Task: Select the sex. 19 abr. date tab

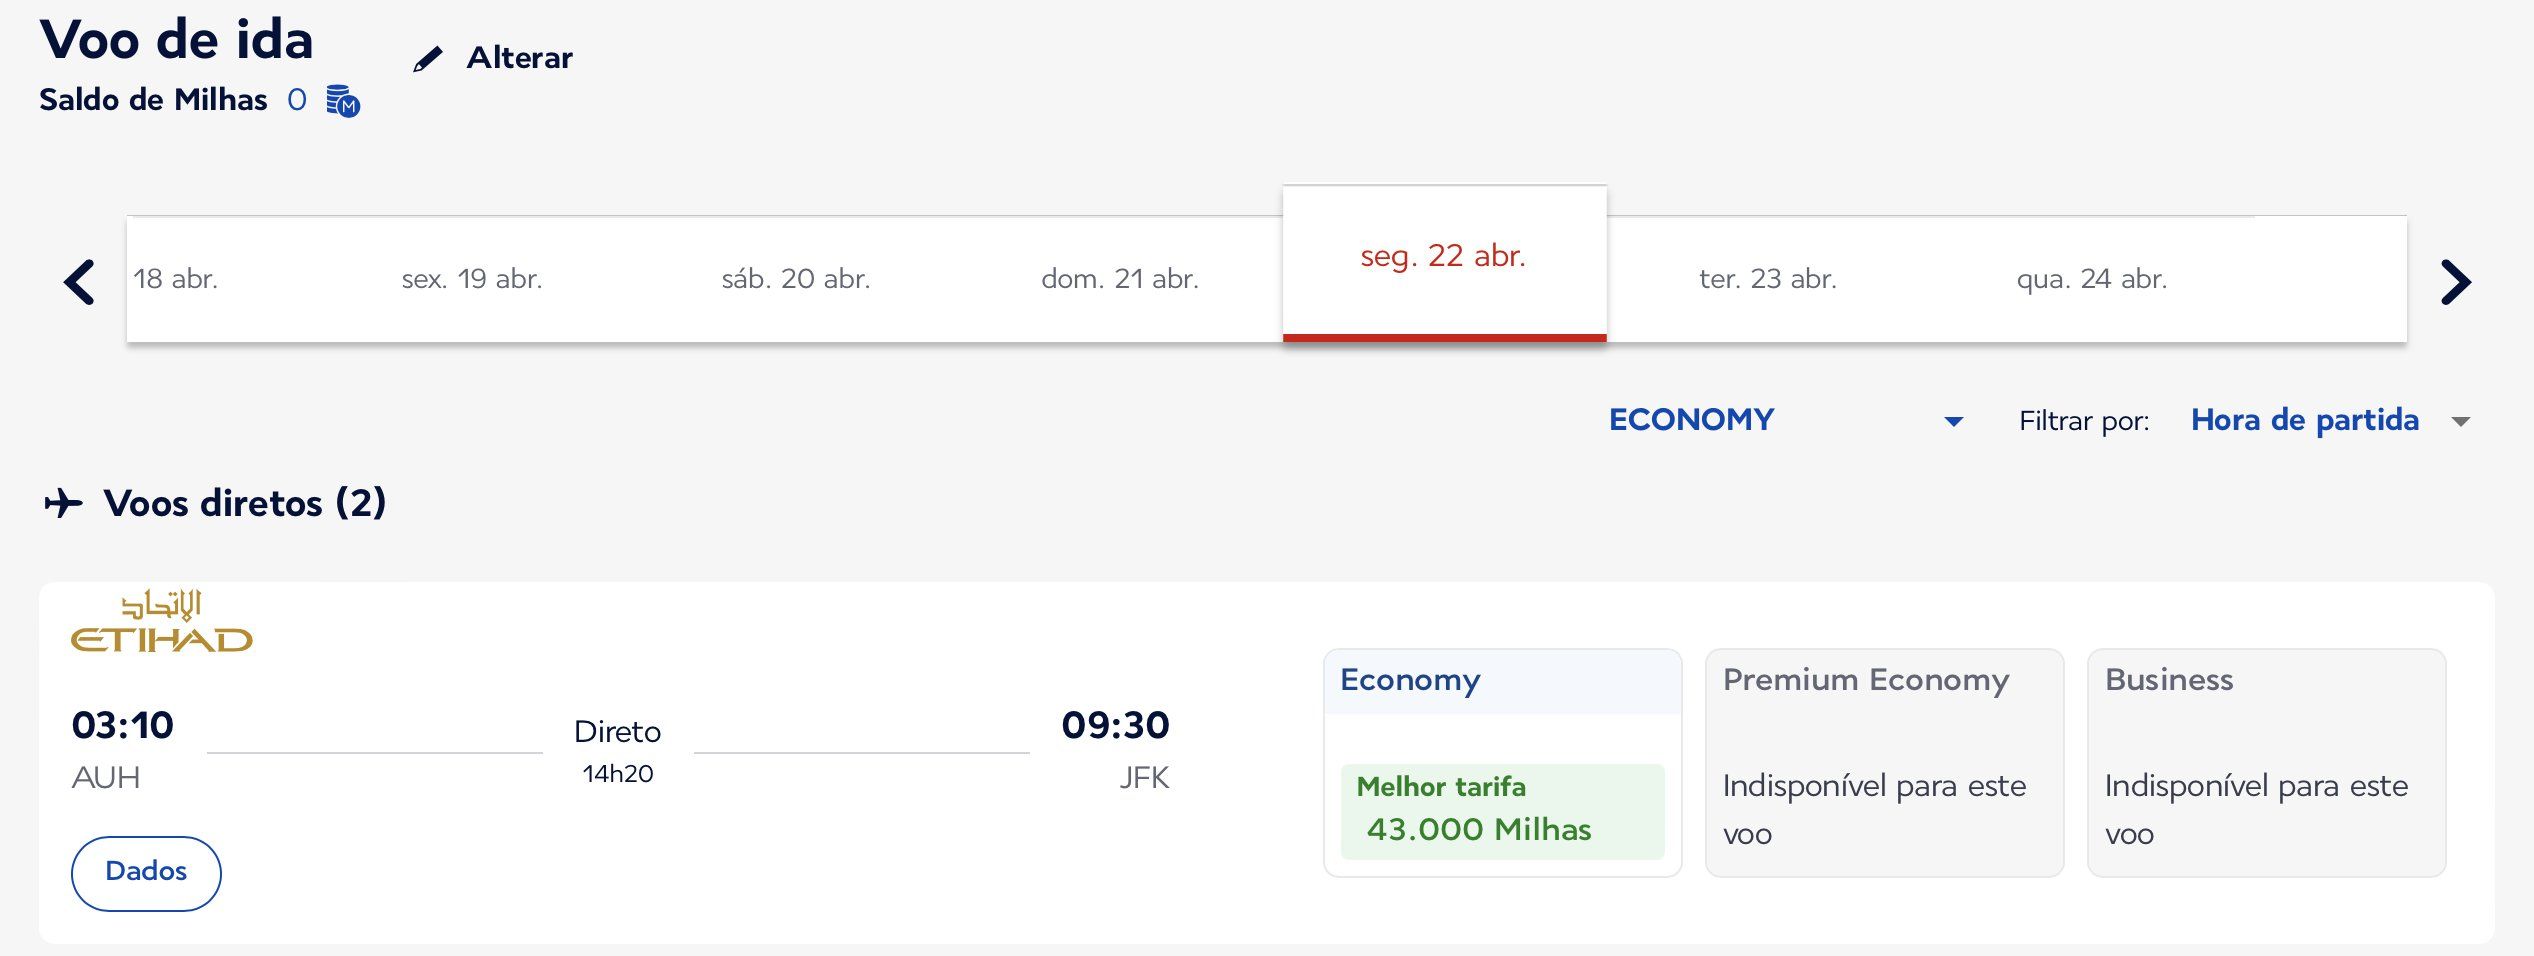Action: (472, 279)
